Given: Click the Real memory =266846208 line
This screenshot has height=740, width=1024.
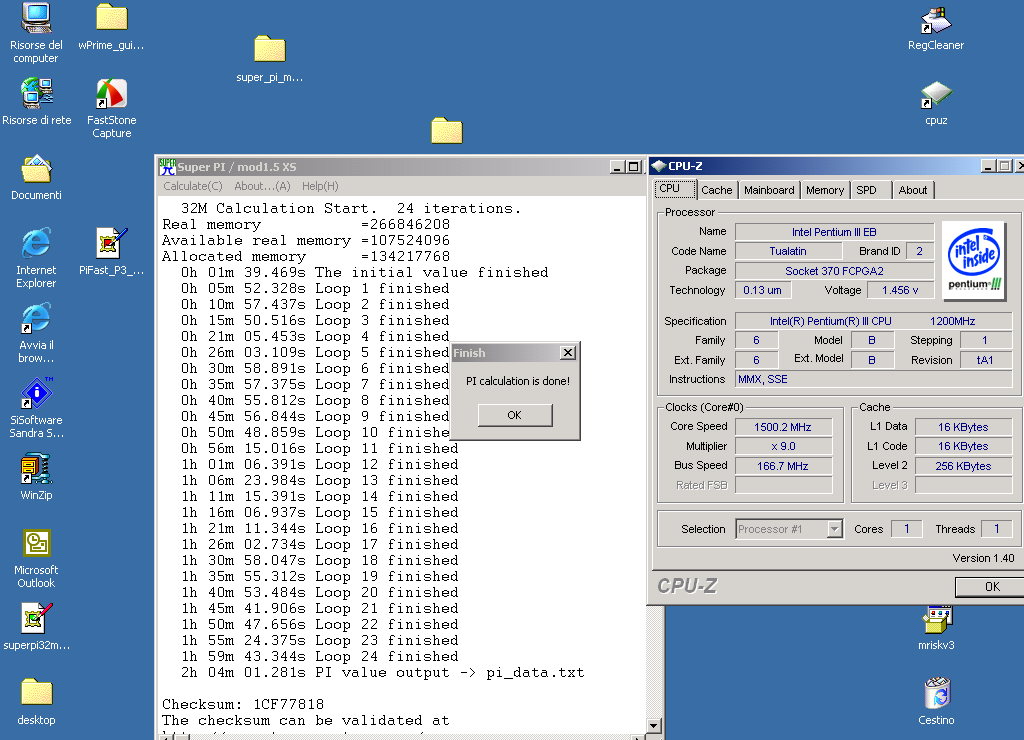Looking at the screenshot, I should (306, 224).
